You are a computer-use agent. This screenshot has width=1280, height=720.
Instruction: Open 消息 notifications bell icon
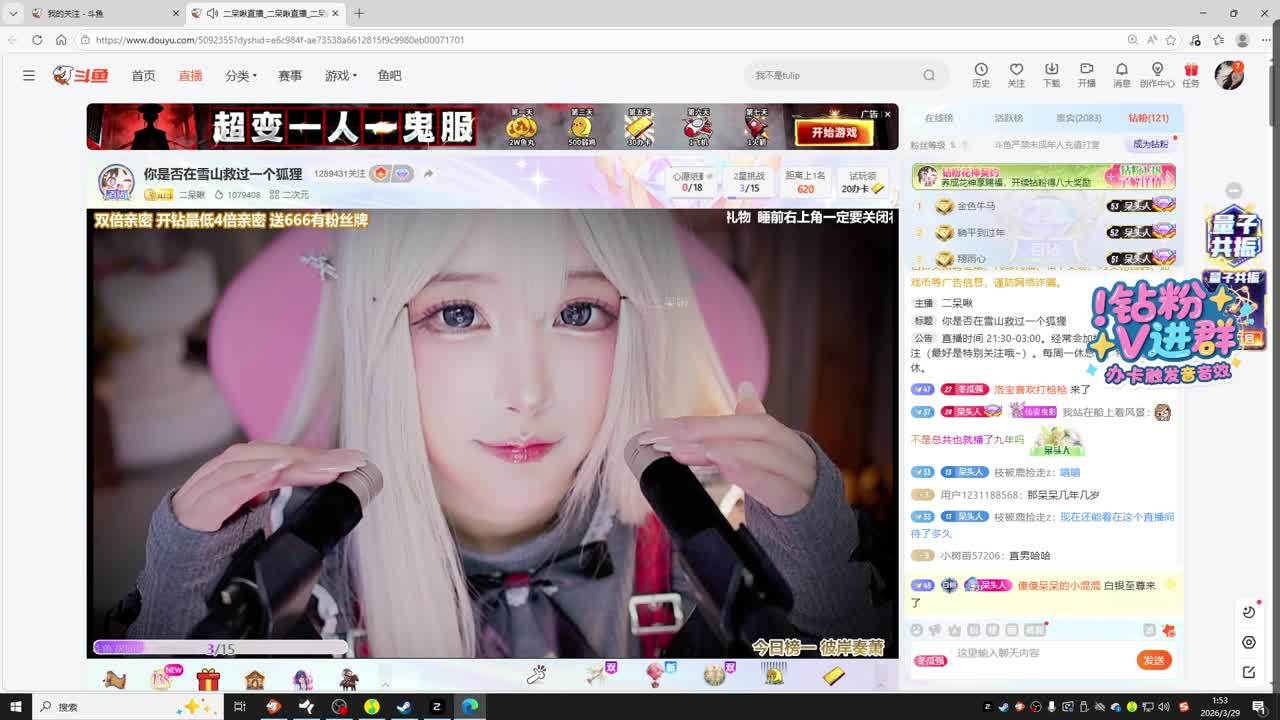[x=1121, y=74]
